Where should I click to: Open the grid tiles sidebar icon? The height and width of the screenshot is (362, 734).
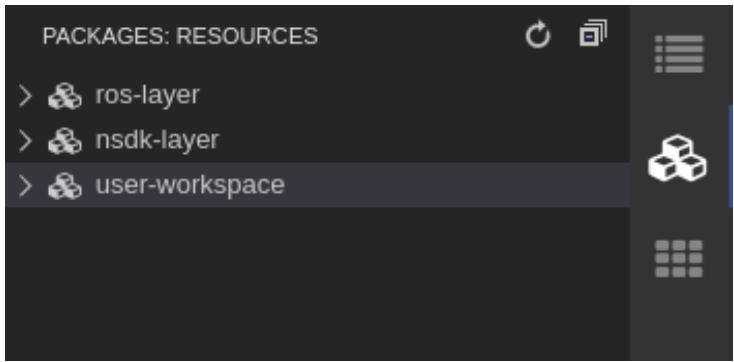coord(679,259)
